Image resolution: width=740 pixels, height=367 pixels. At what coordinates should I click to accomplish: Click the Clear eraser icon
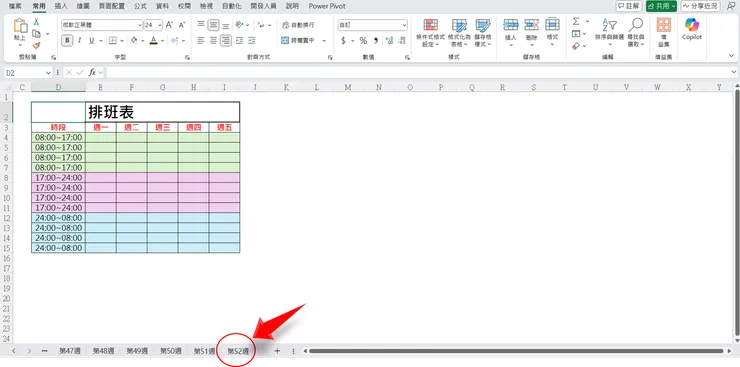(x=576, y=46)
